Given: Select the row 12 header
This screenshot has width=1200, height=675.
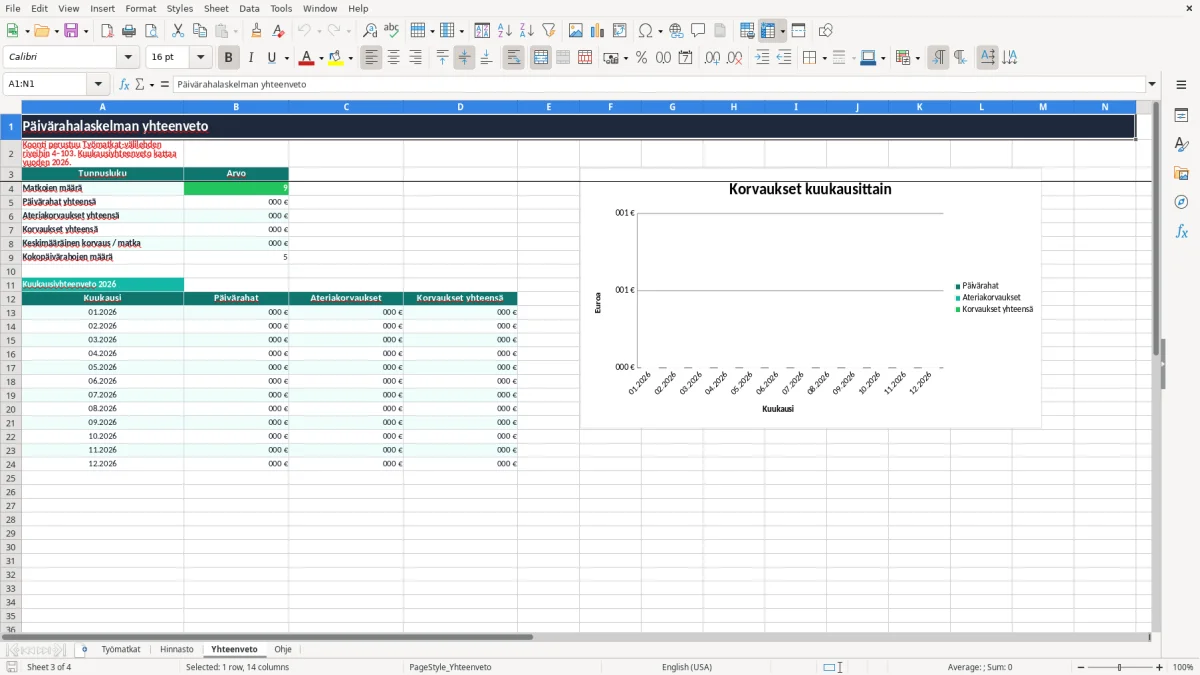Looking at the screenshot, I should 11,298.
